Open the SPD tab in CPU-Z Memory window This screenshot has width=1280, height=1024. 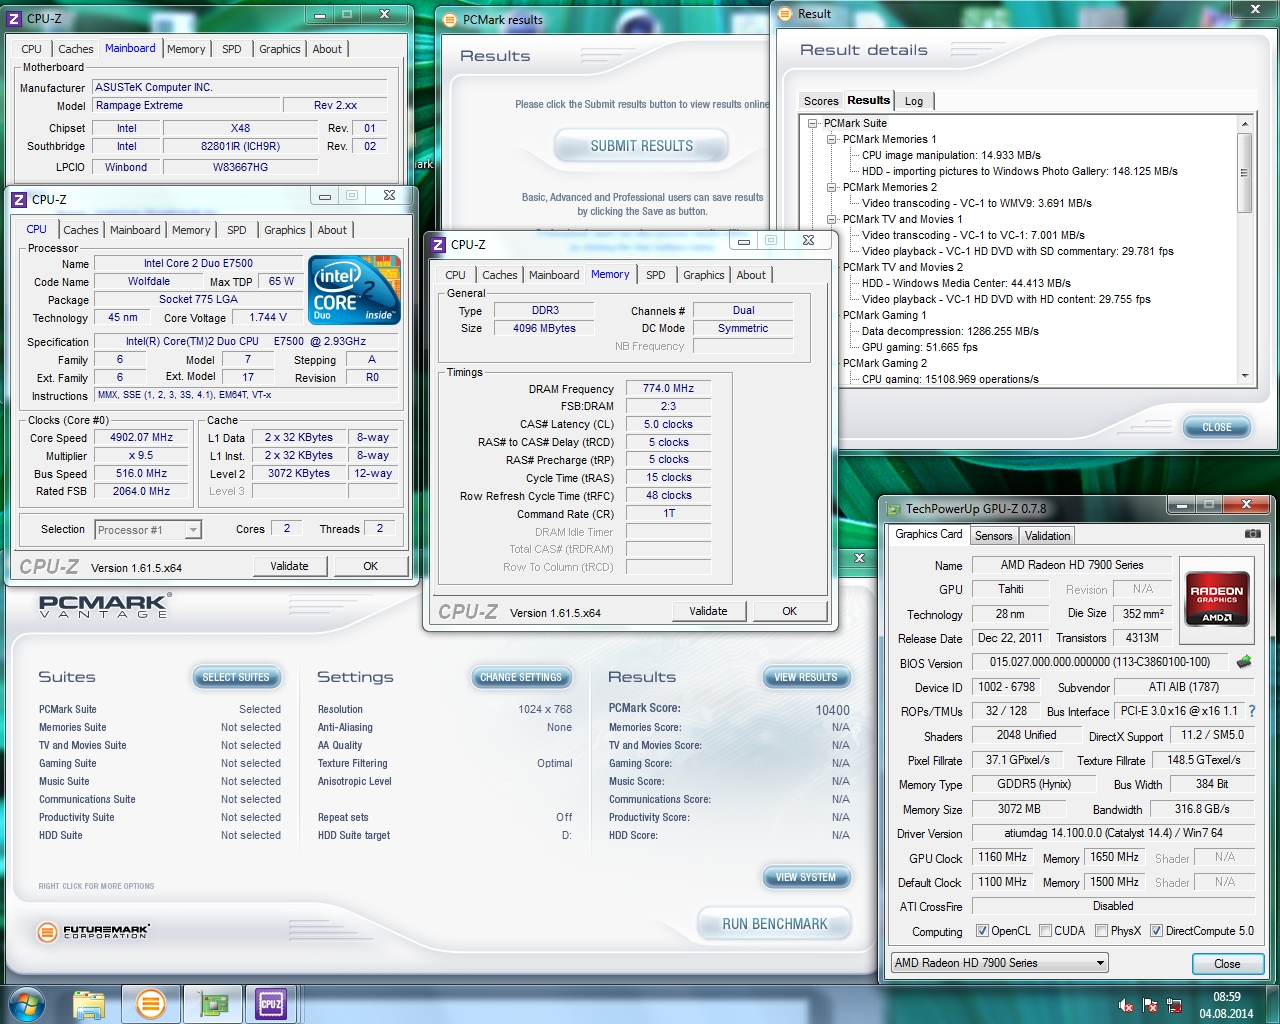coord(656,275)
